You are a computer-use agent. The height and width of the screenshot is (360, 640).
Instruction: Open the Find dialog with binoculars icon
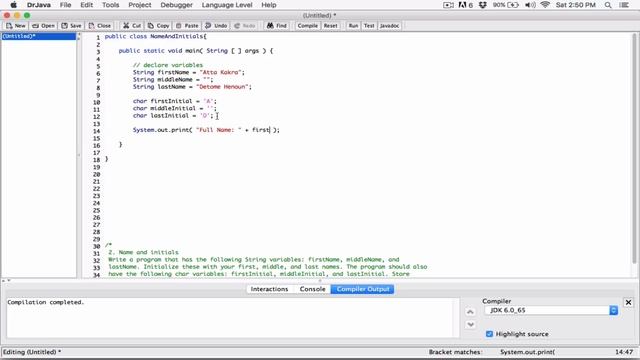pos(277,26)
